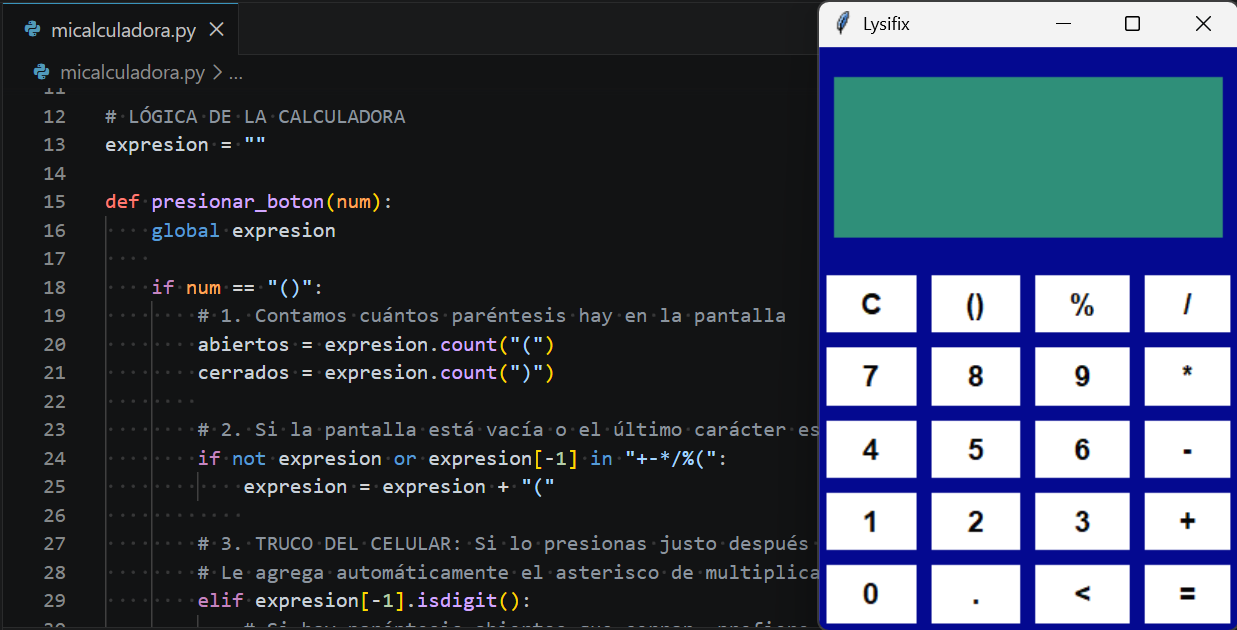Close the micalculadora.py tab
Image resolution: width=1237 pixels, height=630 pixels.
[217, 30]
